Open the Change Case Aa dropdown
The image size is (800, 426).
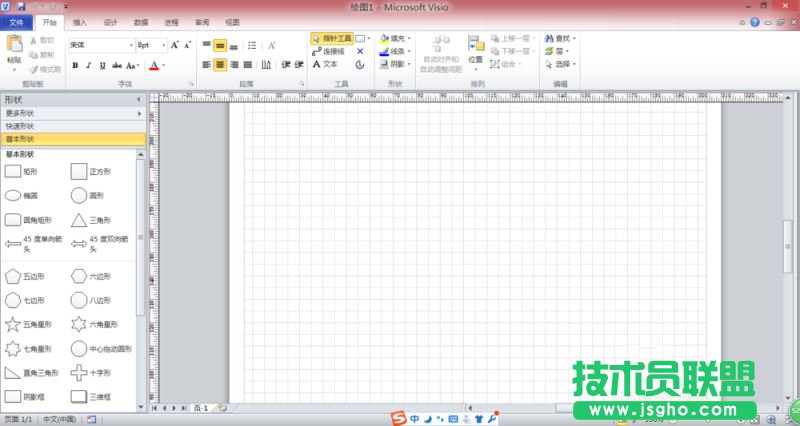(x=133, y=65)
